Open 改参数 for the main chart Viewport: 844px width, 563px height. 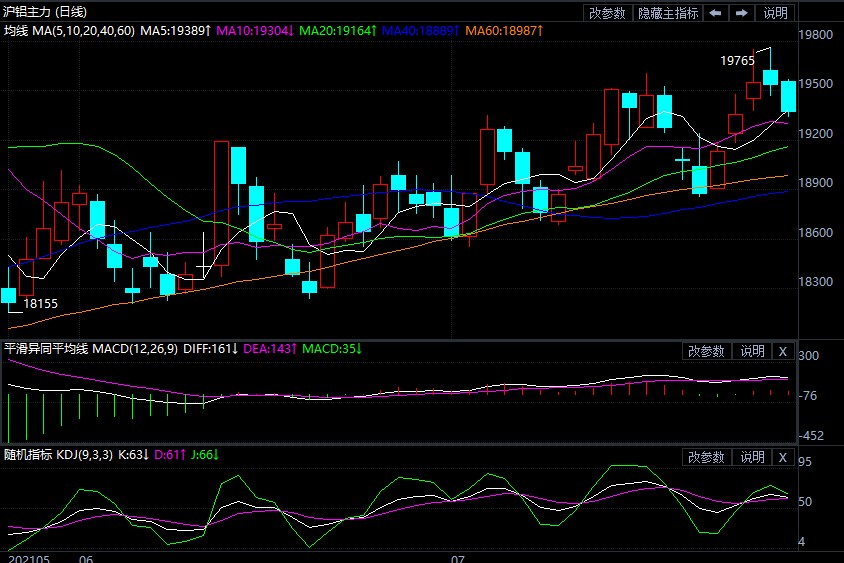tap(607, 13)
